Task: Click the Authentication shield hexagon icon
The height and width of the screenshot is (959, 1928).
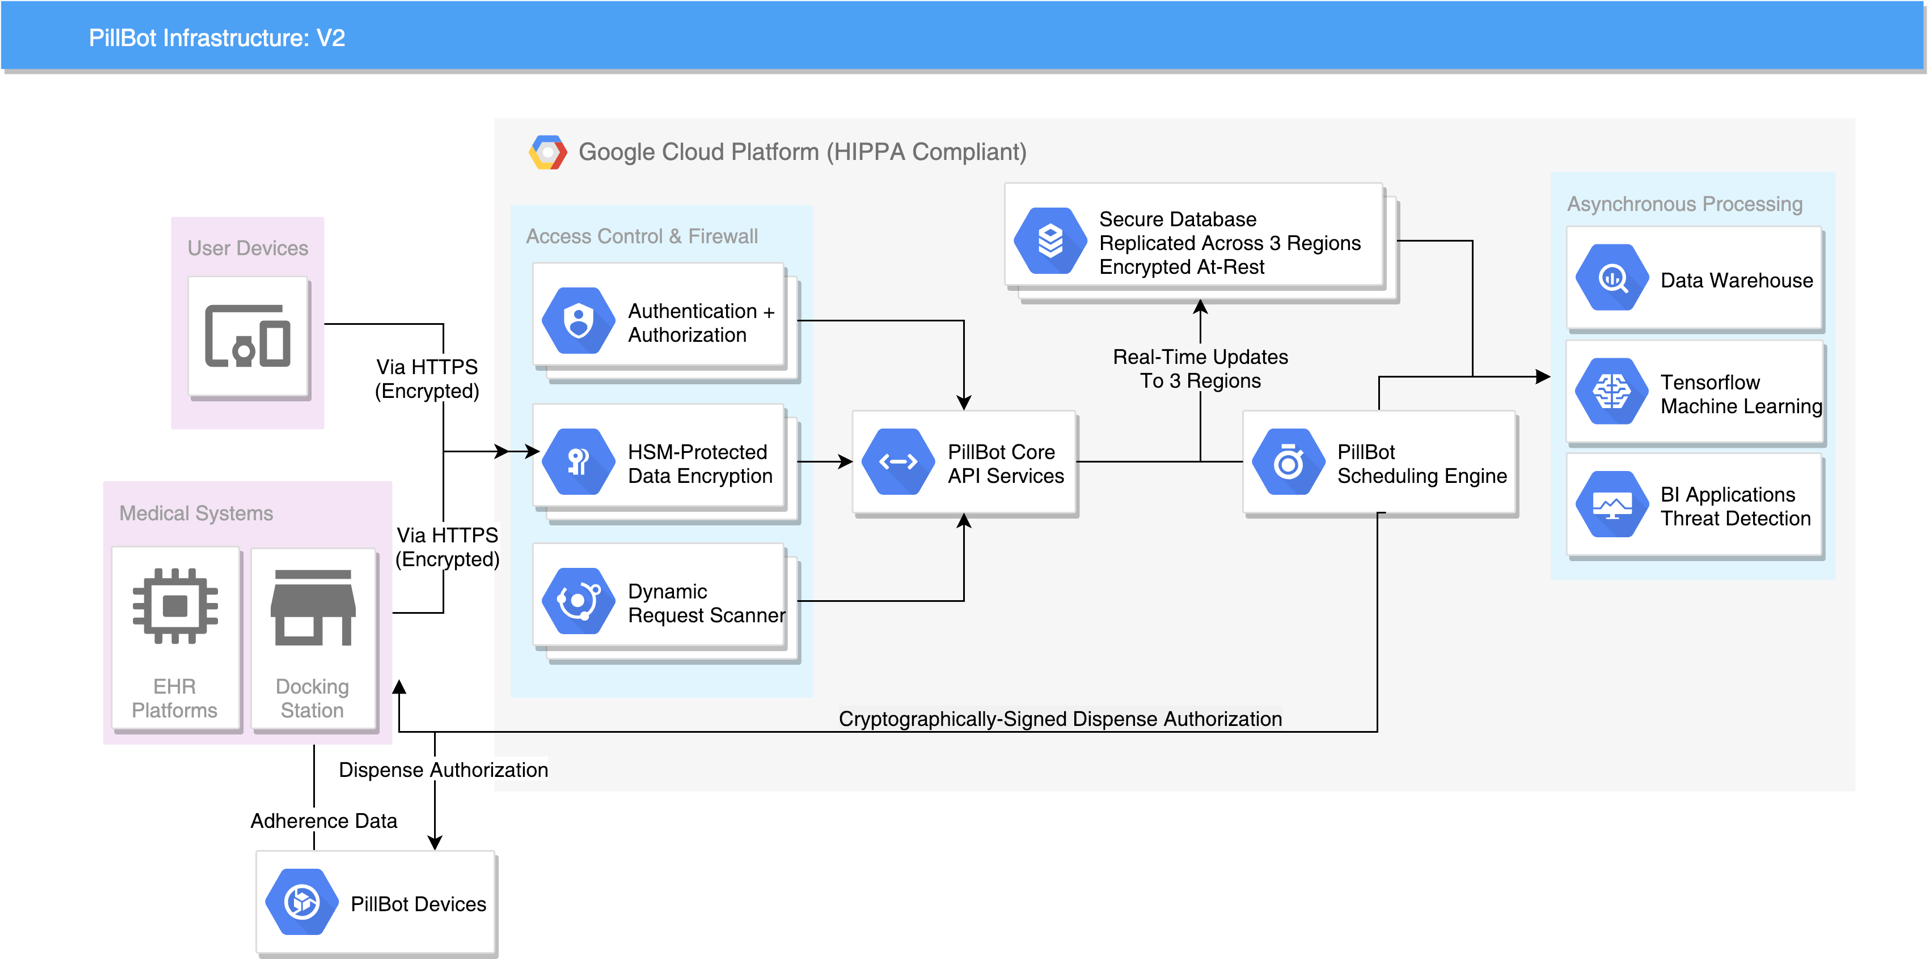Action: pyautogui.click(x=578, y=321)
